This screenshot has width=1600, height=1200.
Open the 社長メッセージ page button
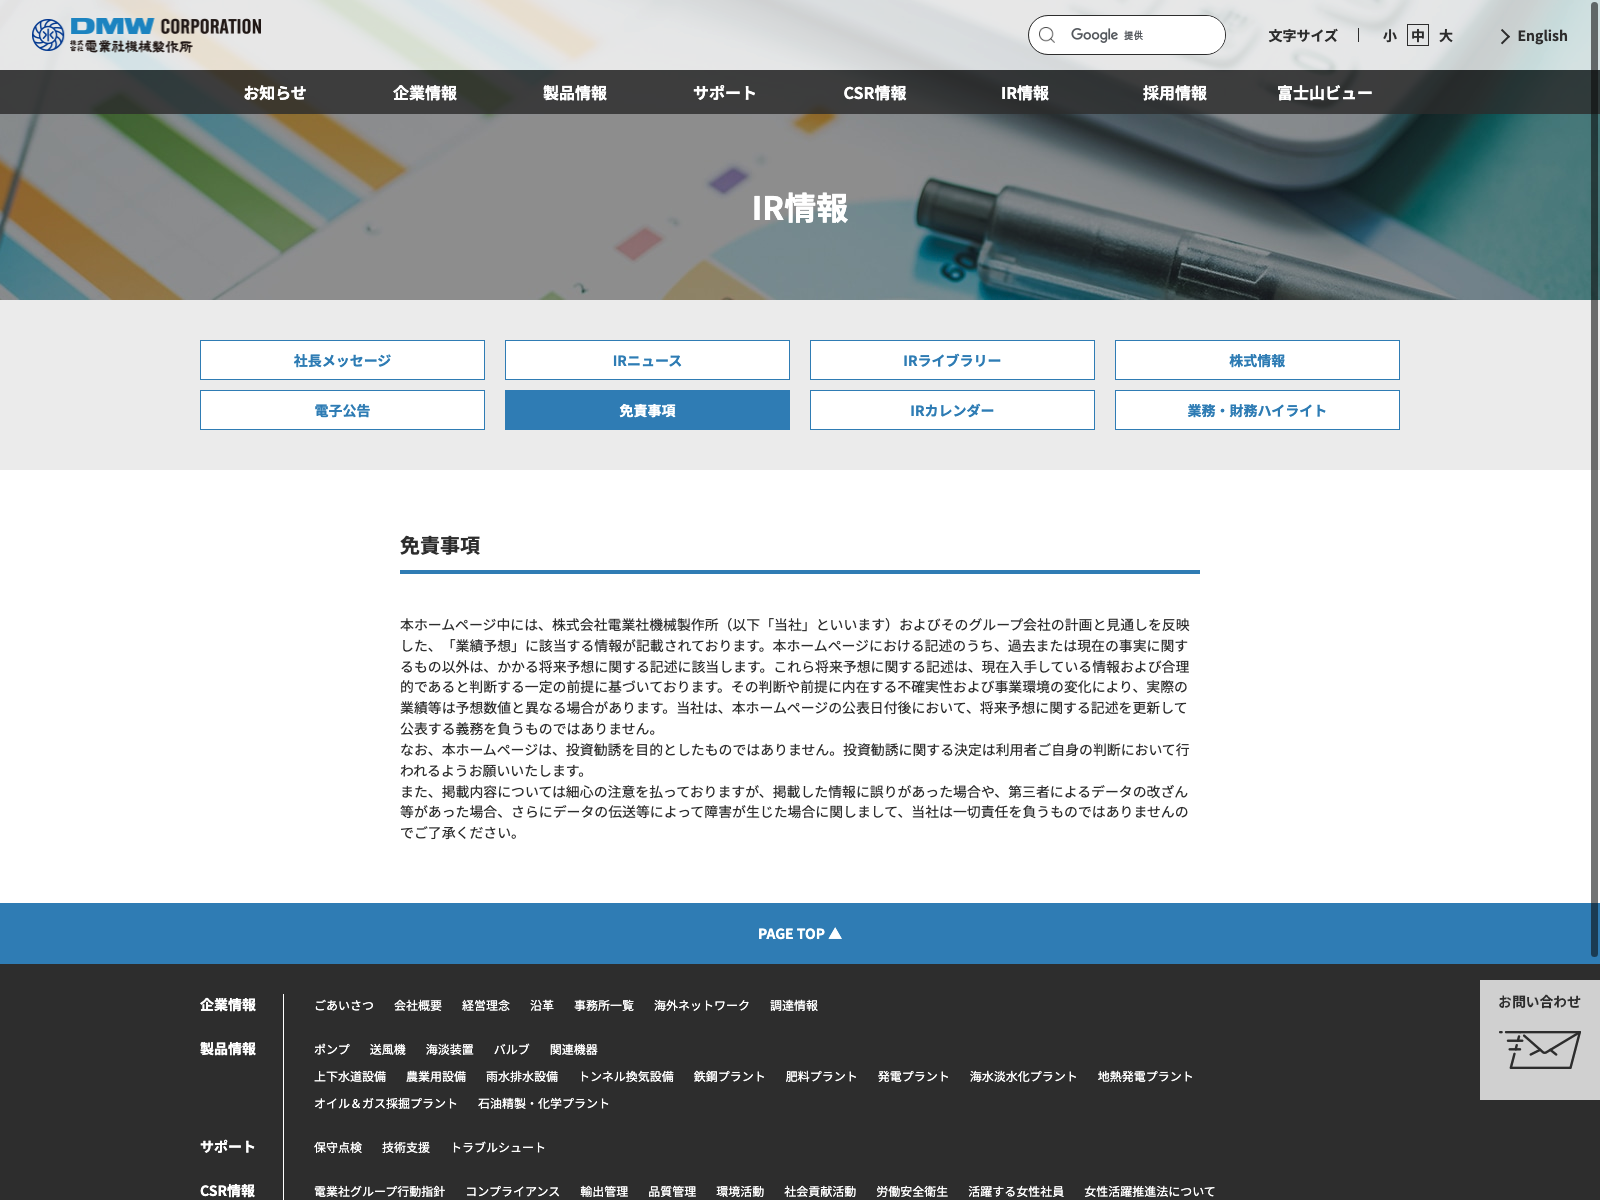coord(342,360)
